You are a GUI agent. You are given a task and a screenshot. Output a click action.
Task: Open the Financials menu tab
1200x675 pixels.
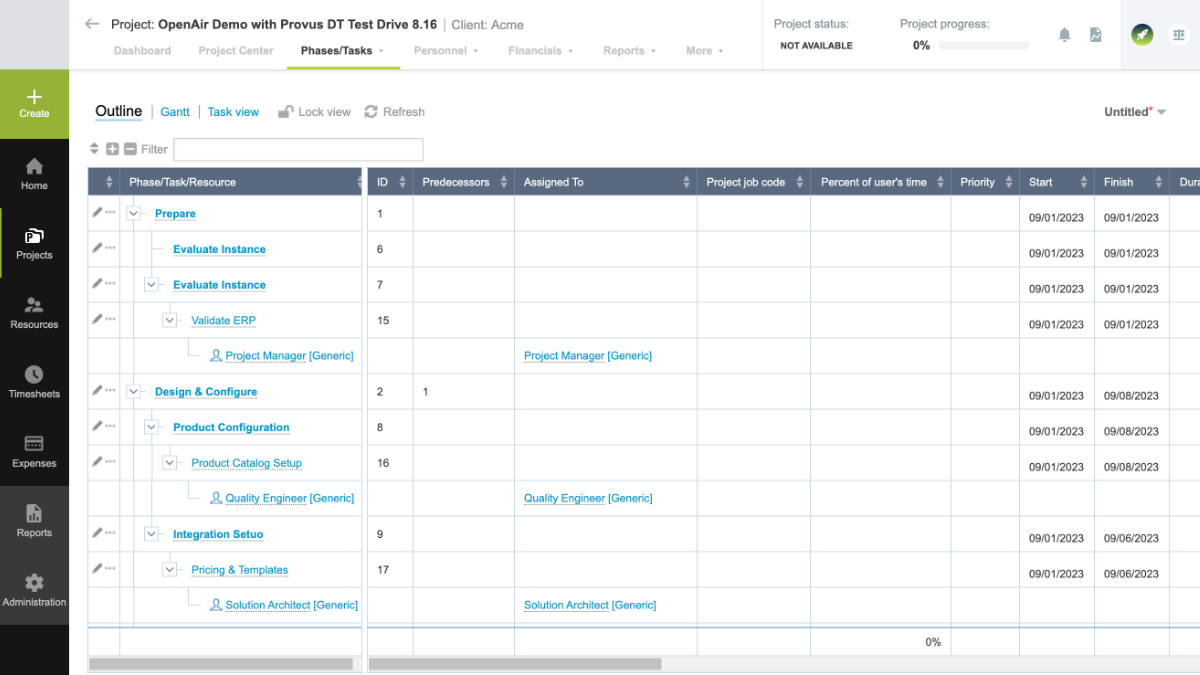coord(540,51)
